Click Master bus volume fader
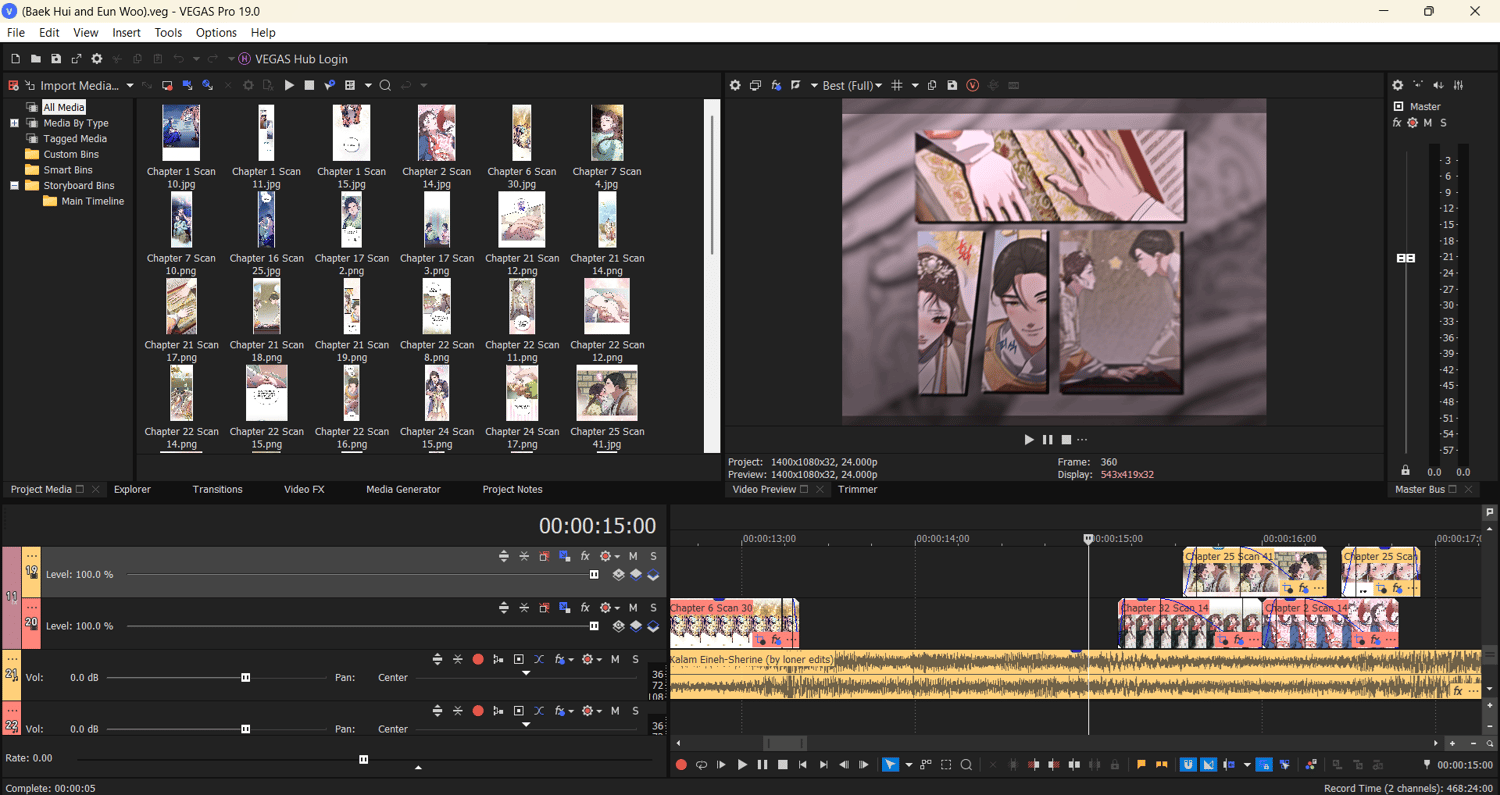Viewport: 1500px width, 795px height. point(1406,258)
